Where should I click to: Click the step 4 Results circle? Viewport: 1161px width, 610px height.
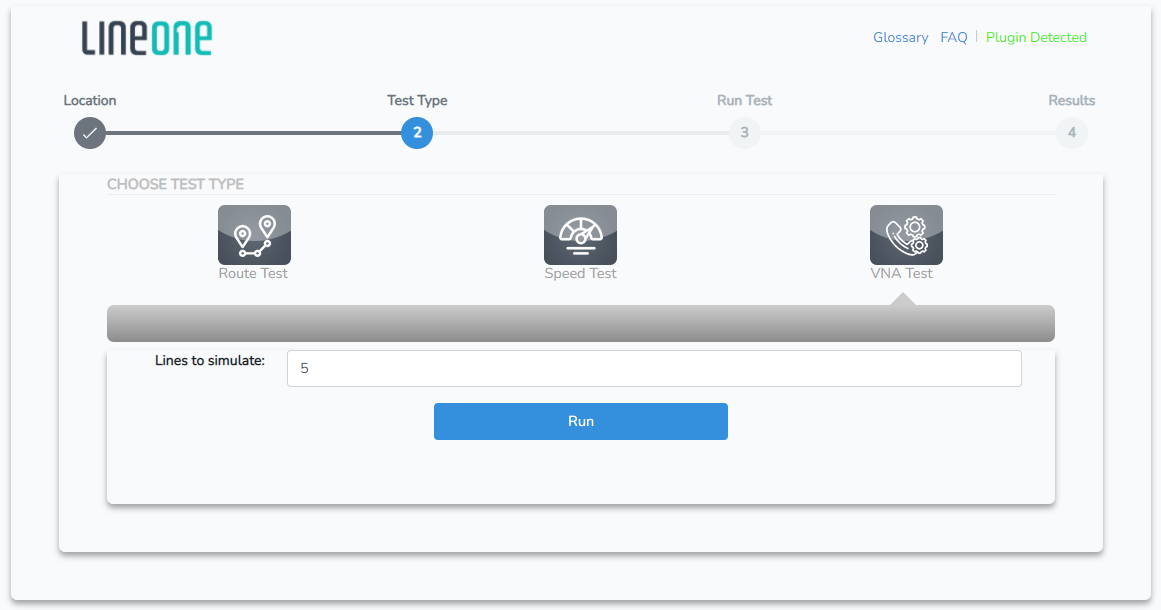tap(1071, 133)
